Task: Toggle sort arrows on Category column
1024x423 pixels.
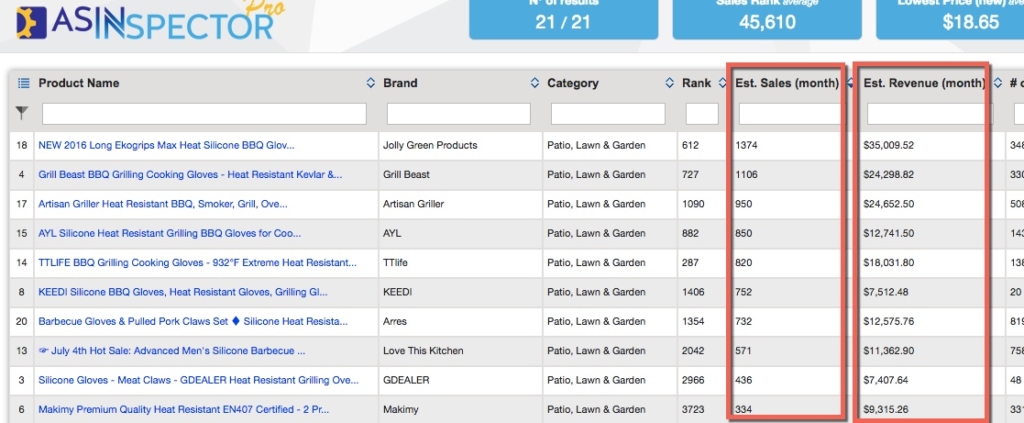Action: point(669,83)
